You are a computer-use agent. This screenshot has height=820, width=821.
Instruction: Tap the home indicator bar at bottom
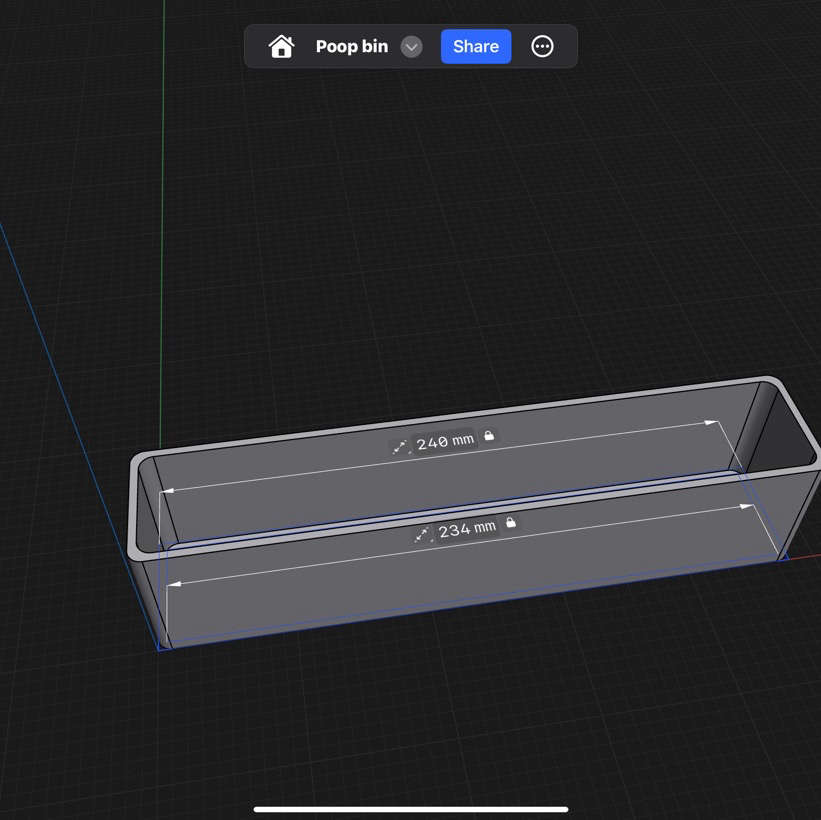(x=410, y=806)
